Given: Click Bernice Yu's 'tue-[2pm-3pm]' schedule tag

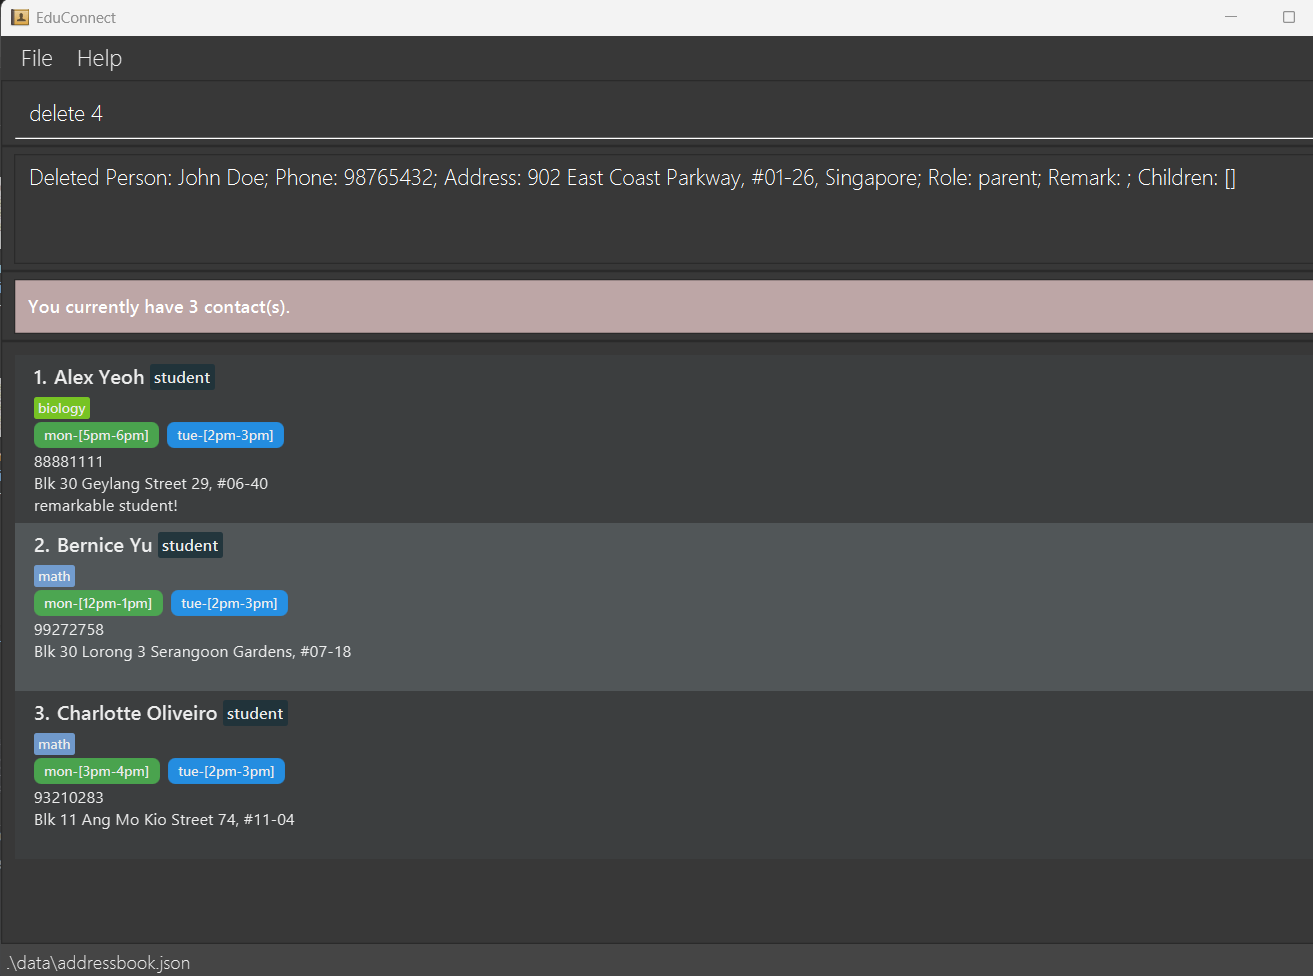Looking at the screenshot, I should click(229, 603).
